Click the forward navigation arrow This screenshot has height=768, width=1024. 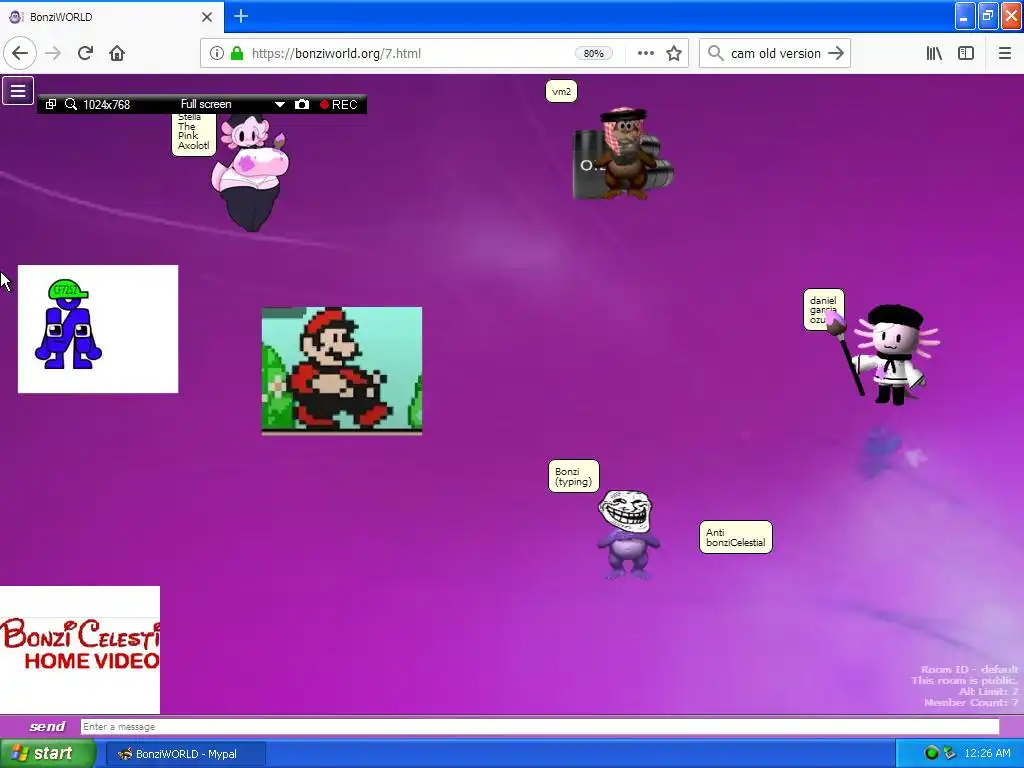pyautogui.click(x=54, y=54)
